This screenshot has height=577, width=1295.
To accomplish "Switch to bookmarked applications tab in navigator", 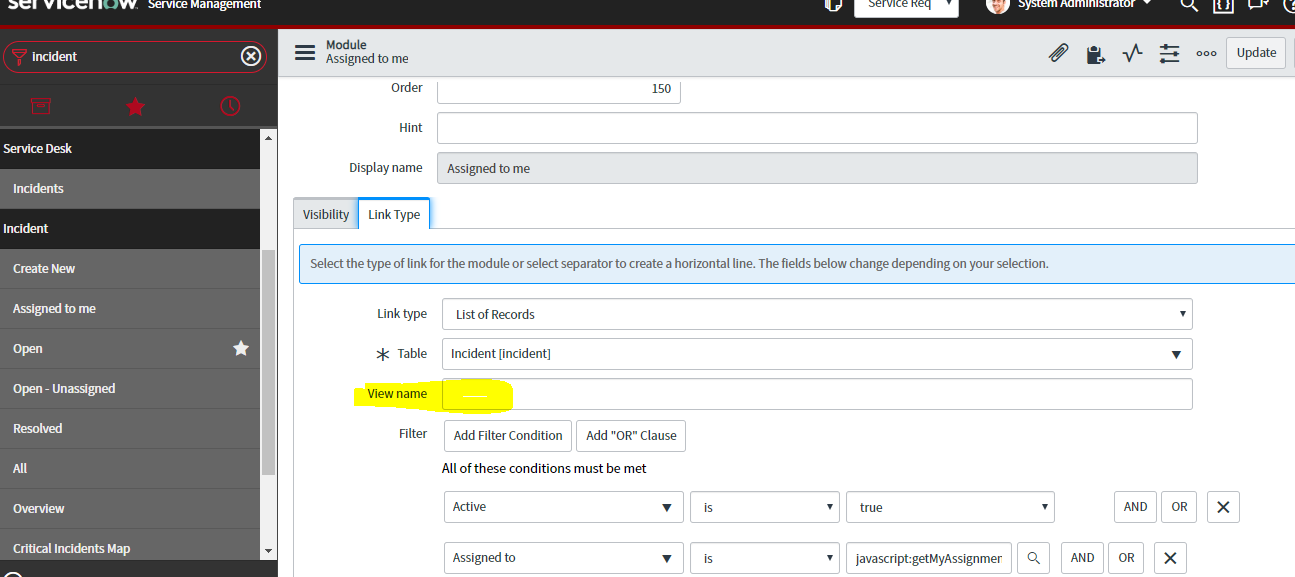I will (40, 106).
